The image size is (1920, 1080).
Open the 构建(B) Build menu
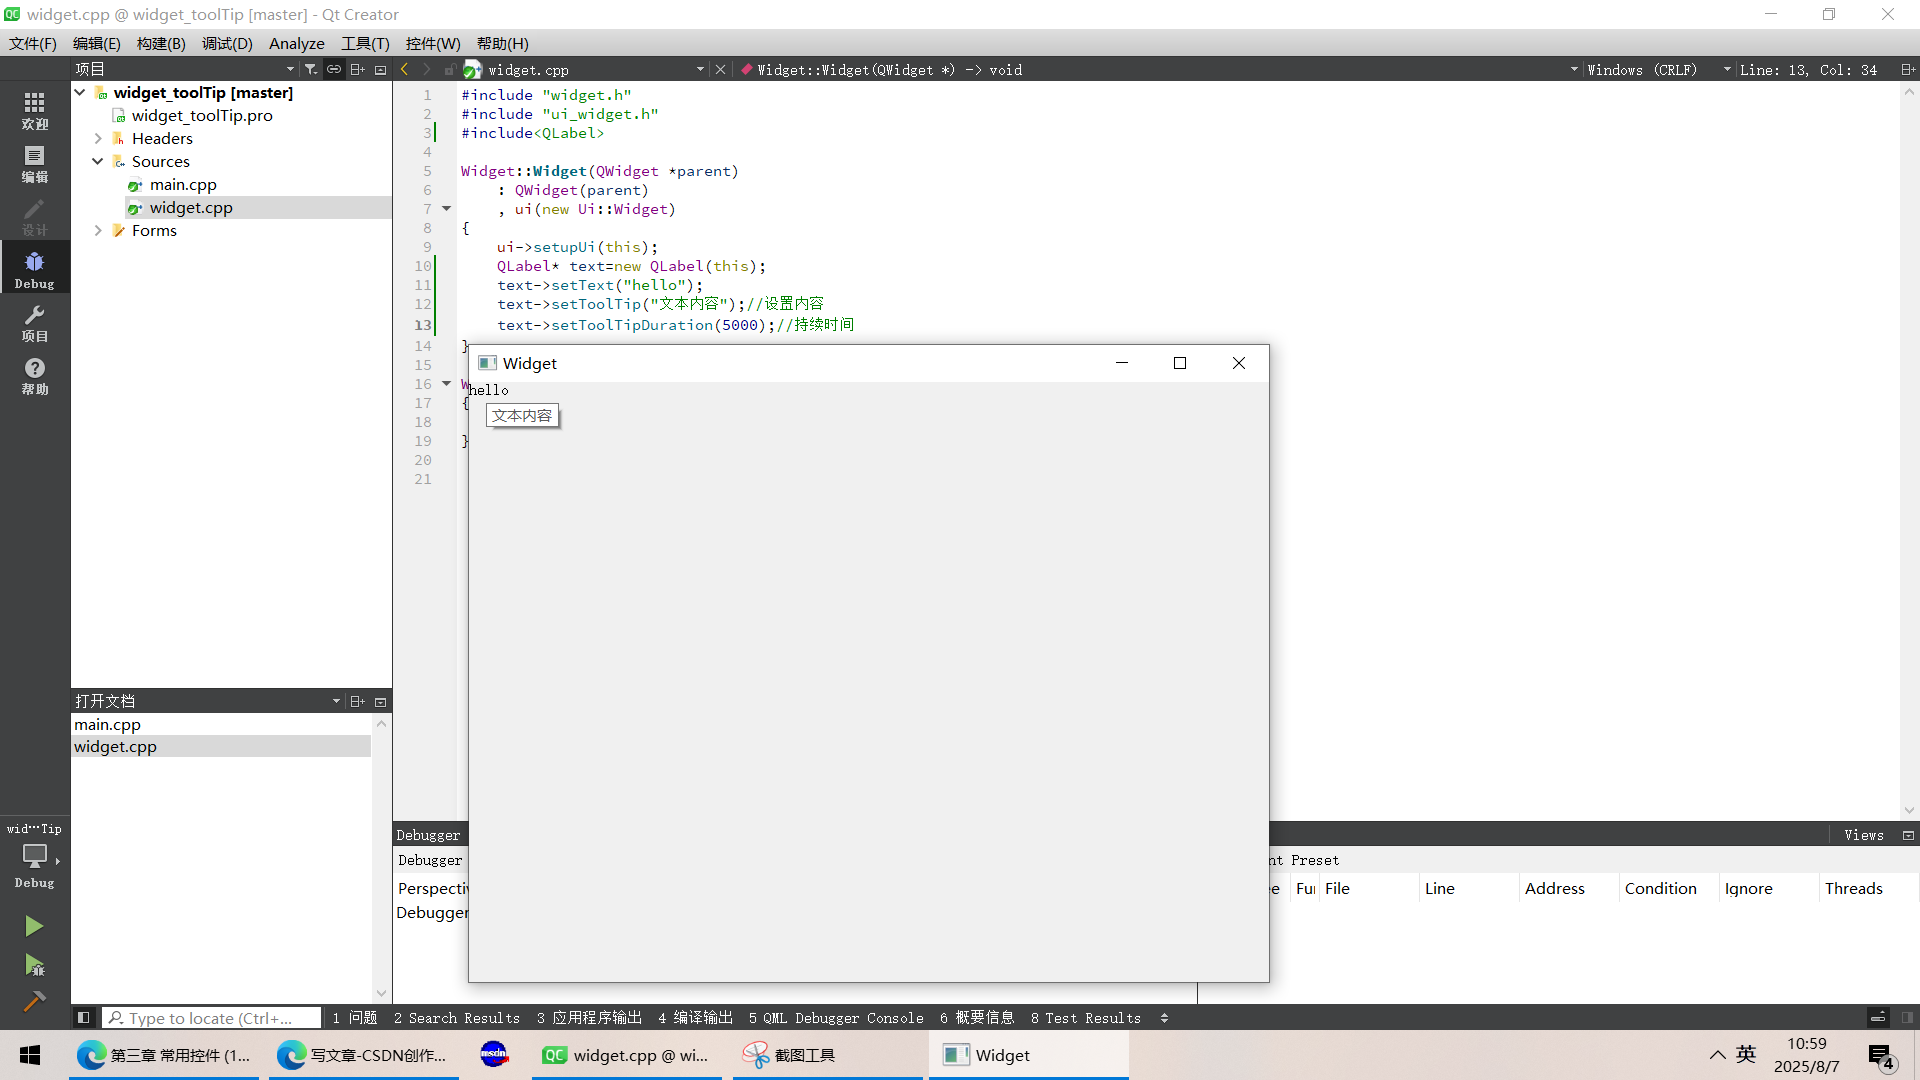[161, 43]
